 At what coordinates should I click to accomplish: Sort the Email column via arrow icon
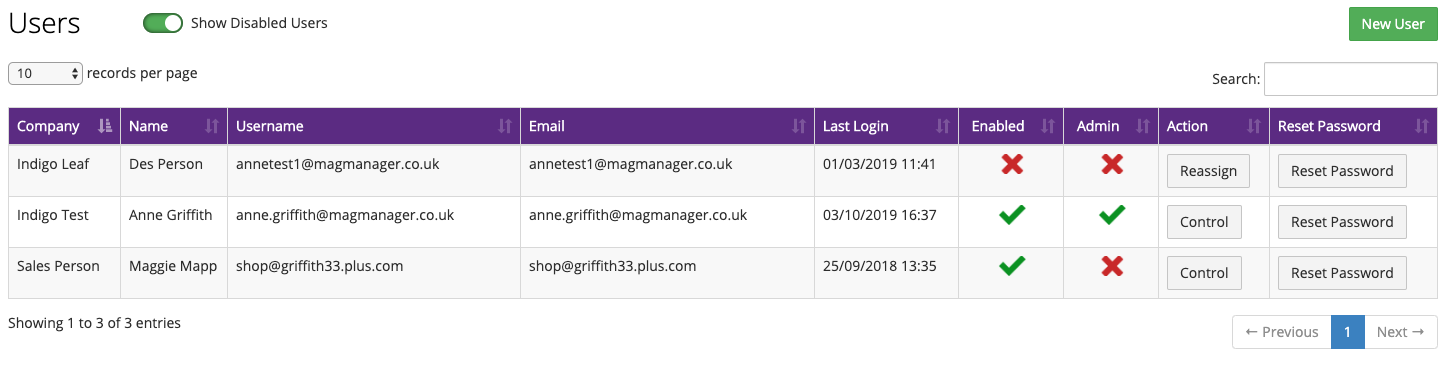click(x=798, y=126)
